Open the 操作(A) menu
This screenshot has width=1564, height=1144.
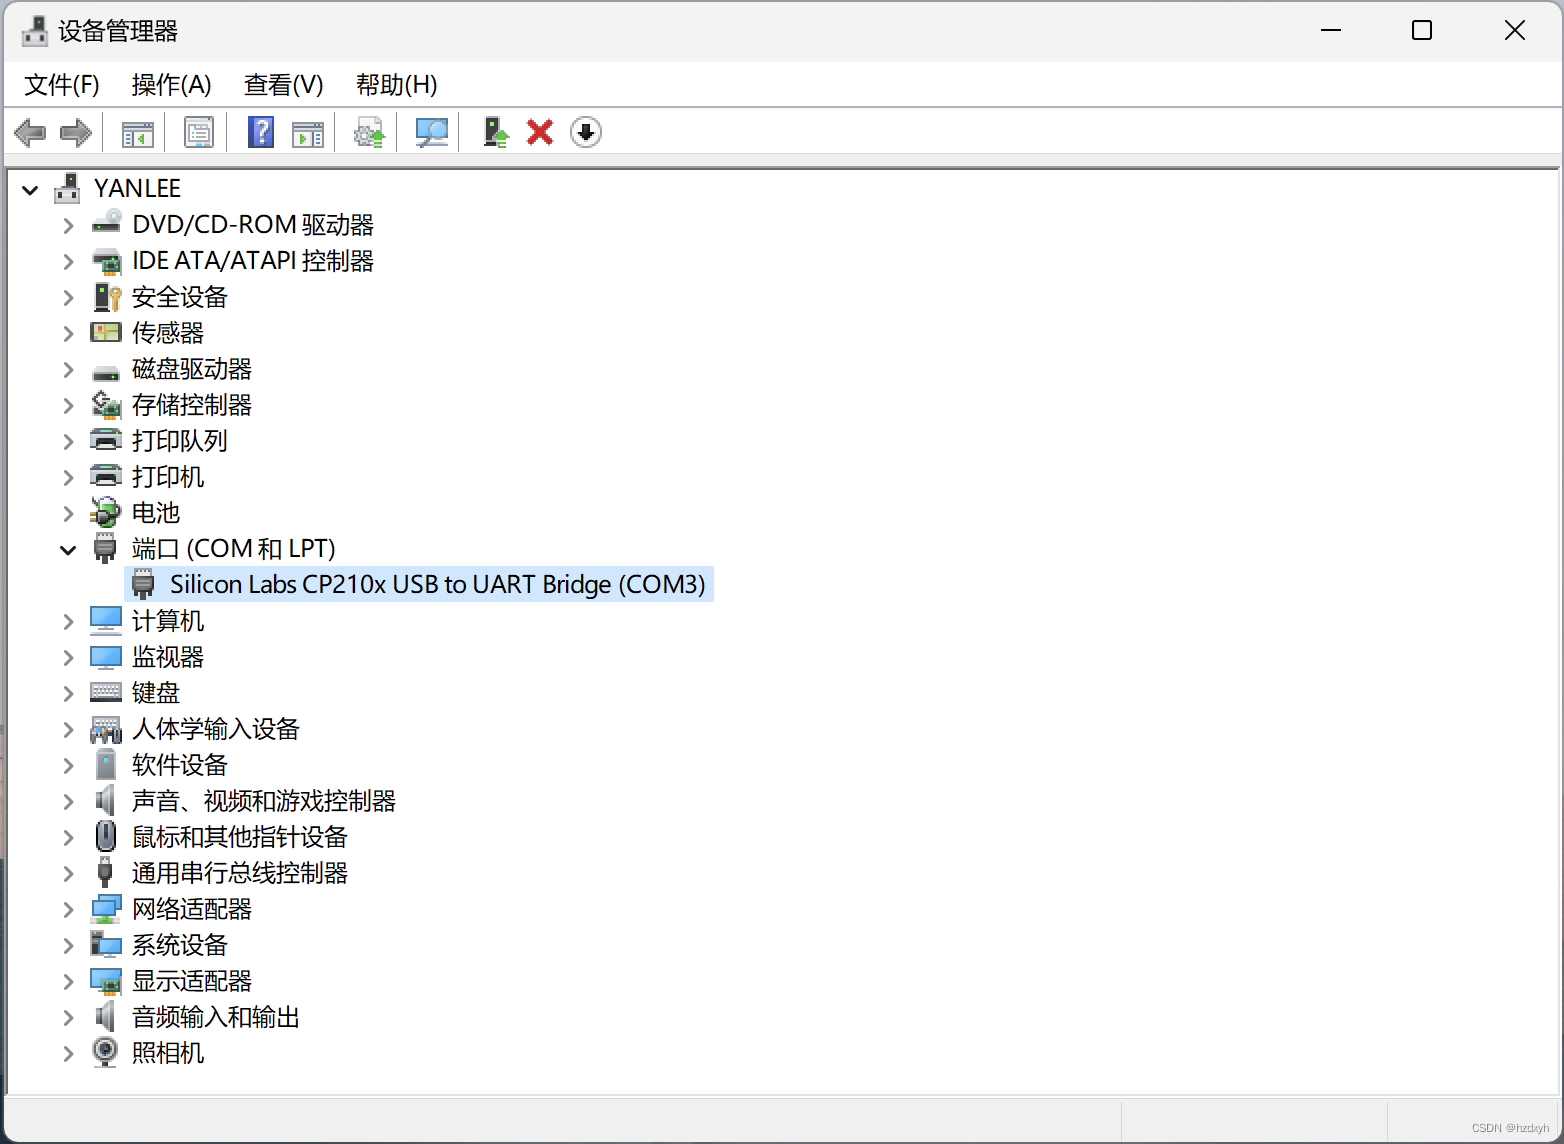[x=171, y=85]
